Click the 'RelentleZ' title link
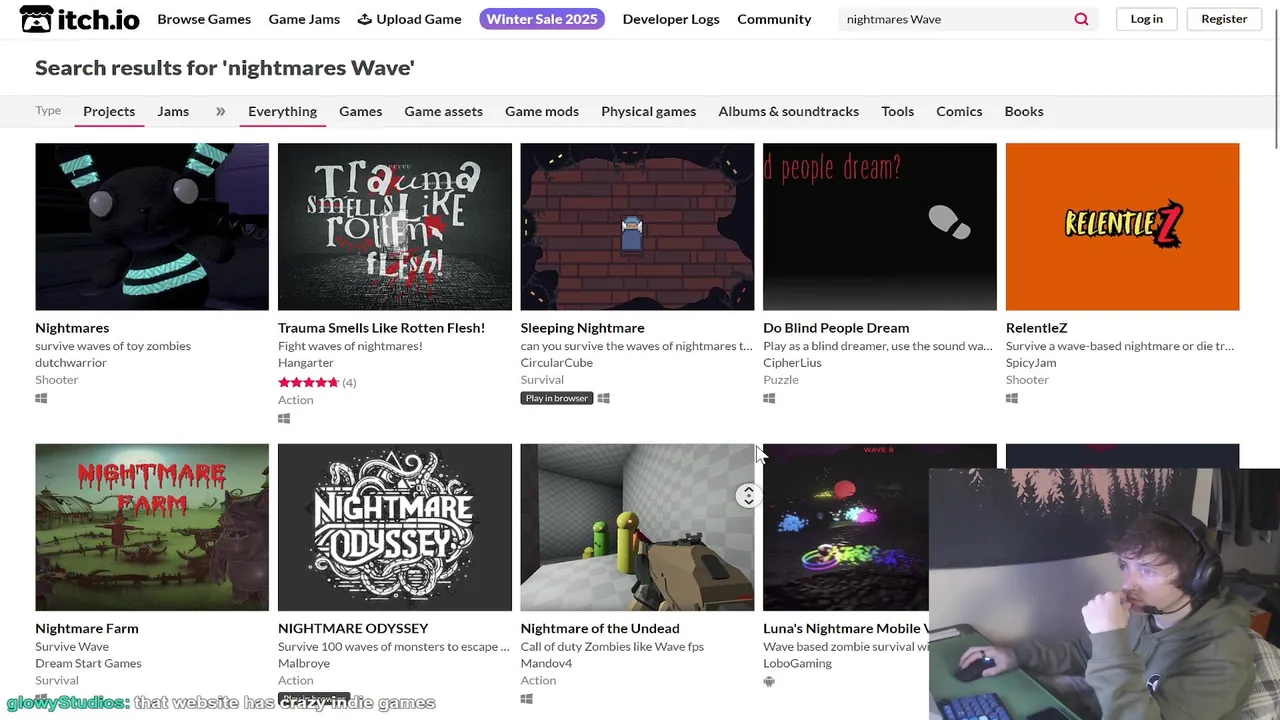This screenshot has width=1280, height=720. [x=1036, y=328]
